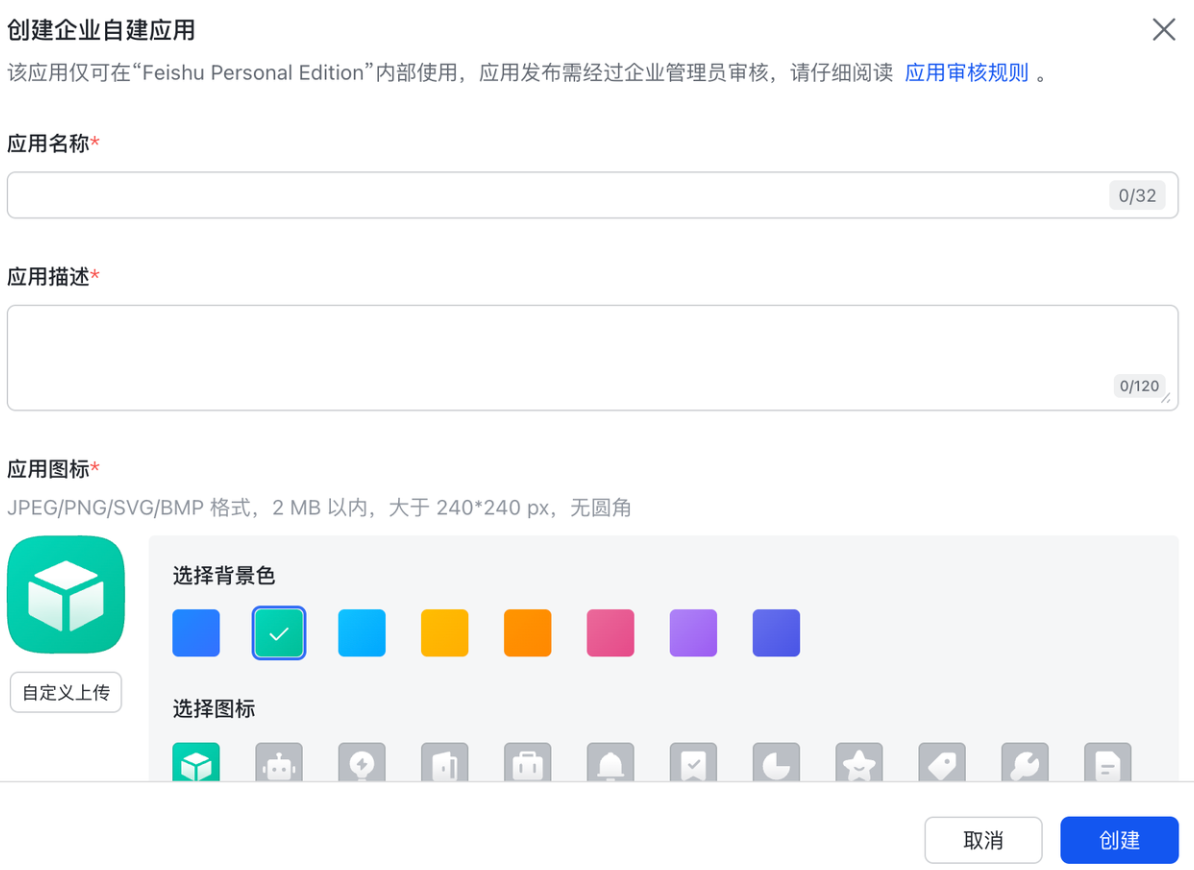Click the 创建 button
The width and height of the screenshot is (1194, 870).
pos(1119,840)
